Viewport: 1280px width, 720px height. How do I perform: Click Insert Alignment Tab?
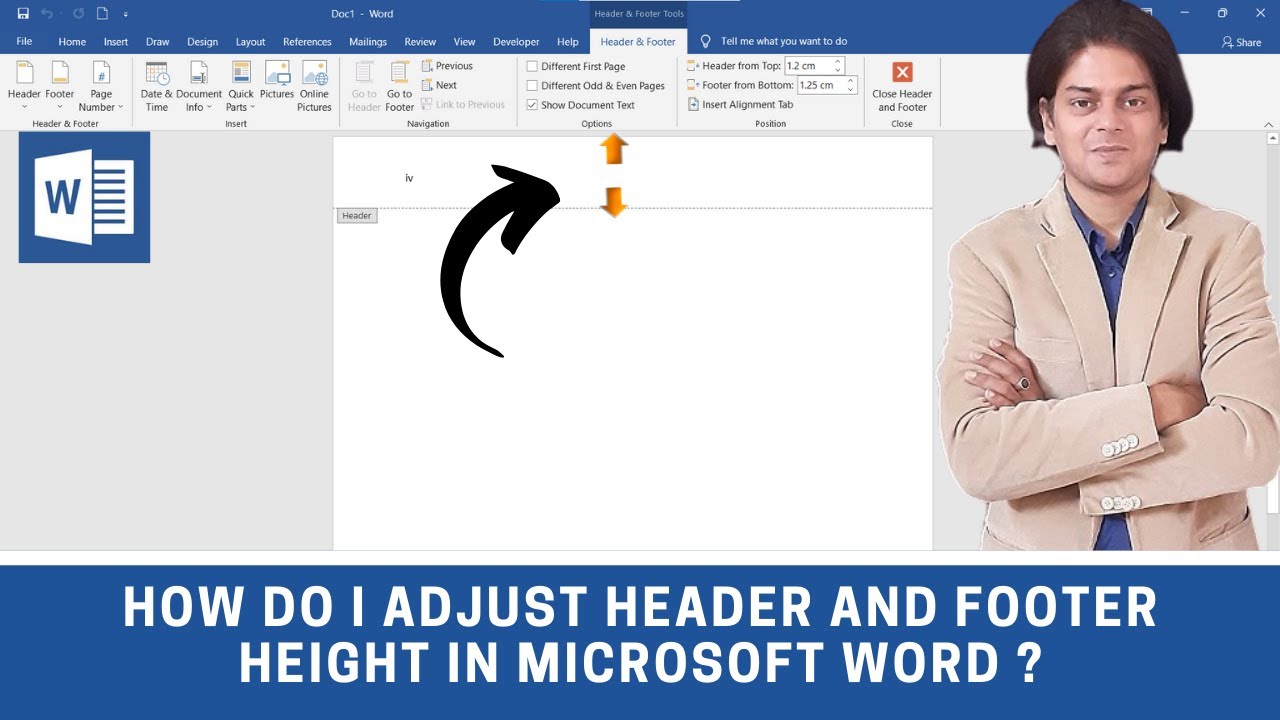coord(740,105)
